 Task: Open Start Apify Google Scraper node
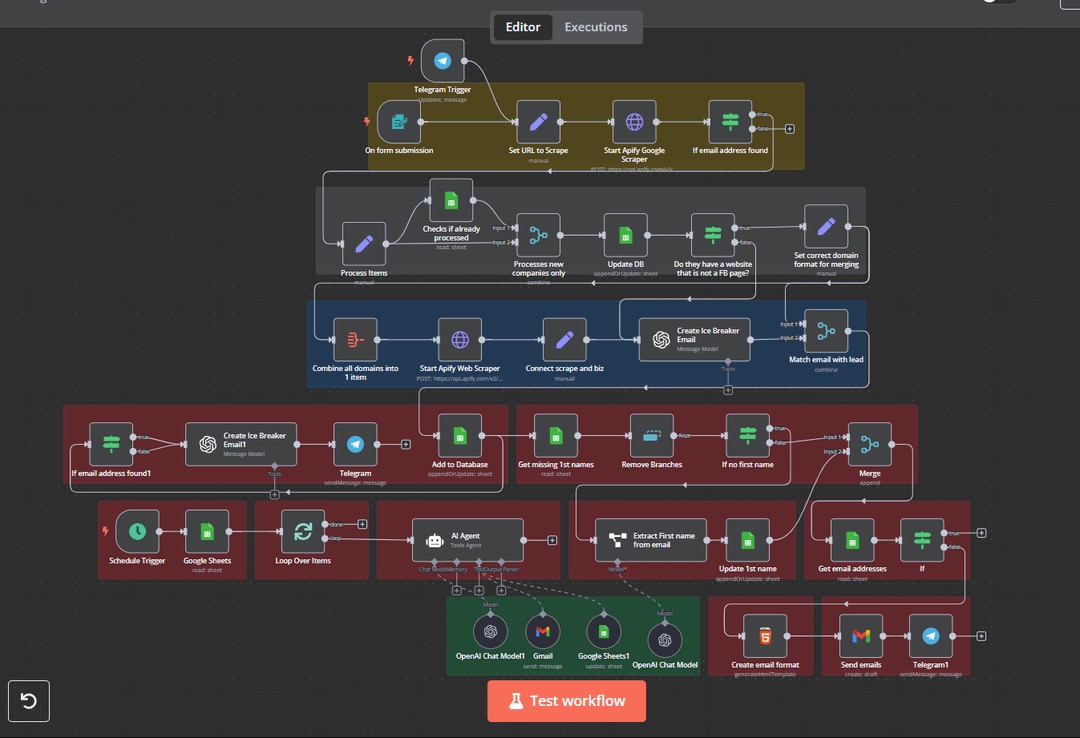(634, 122)
